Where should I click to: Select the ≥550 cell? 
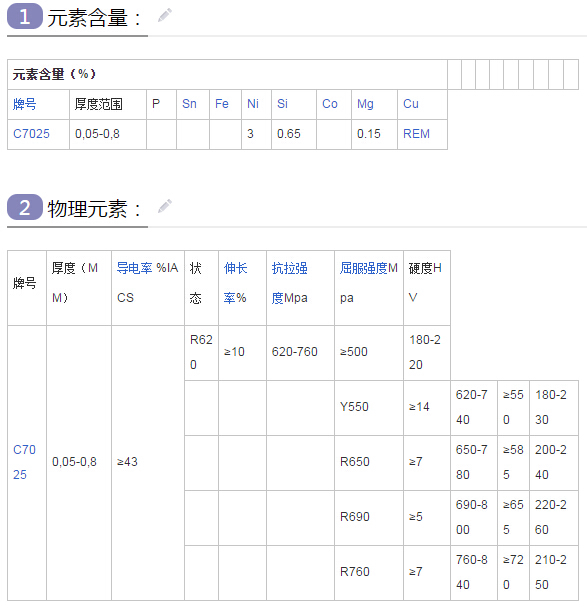click(513, 407)
